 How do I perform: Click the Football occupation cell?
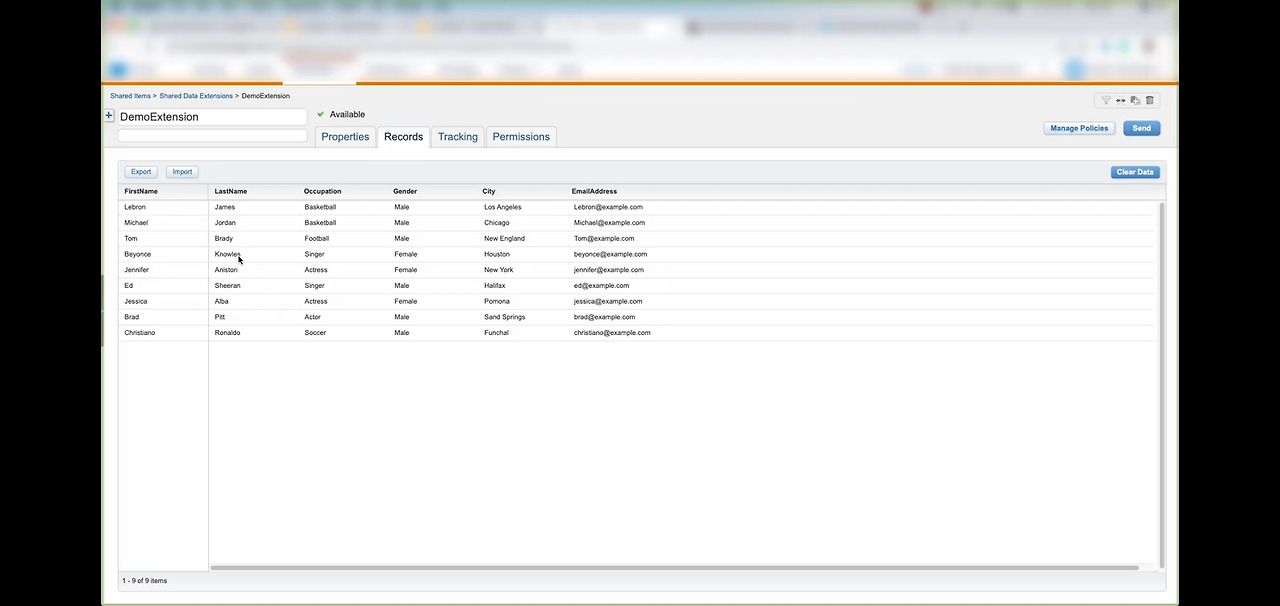tap(317, 239)
